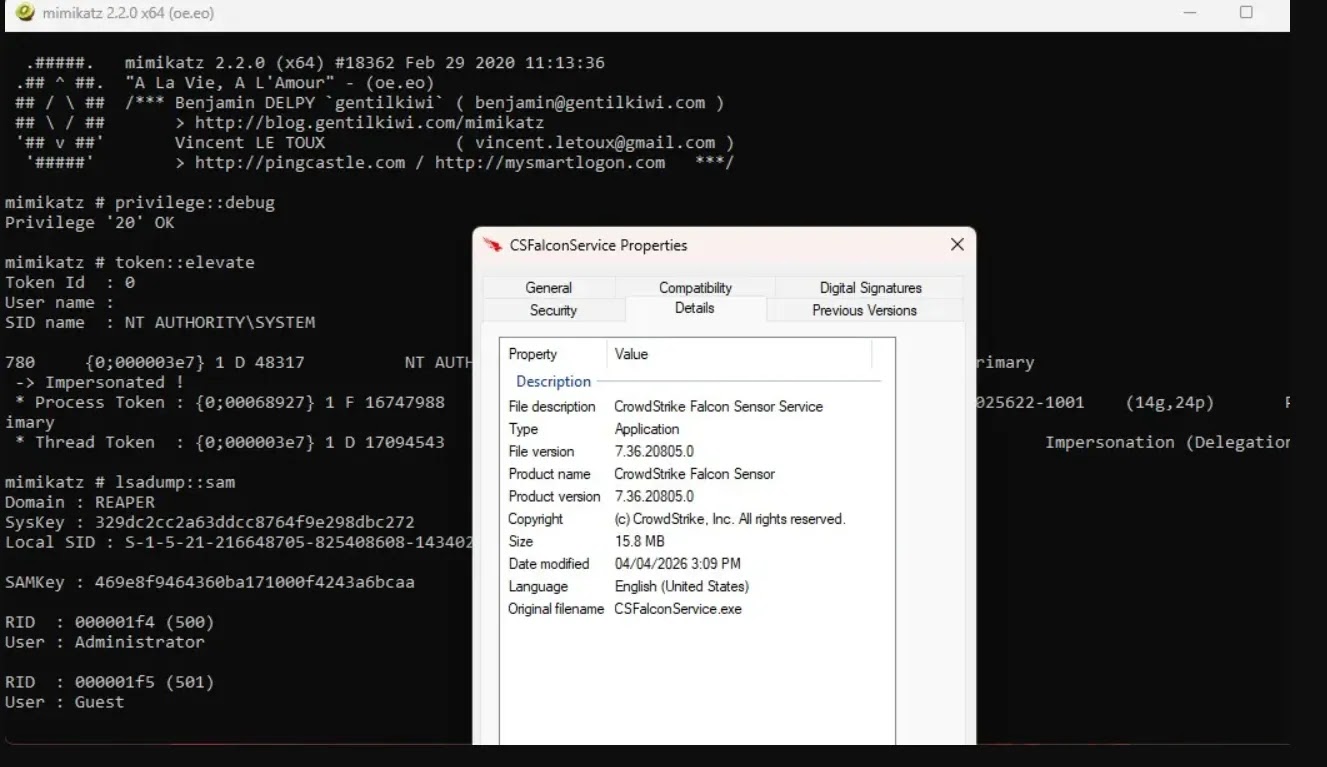
Task: Click the 'Domain : REAPER' console line
Action: tap(80, 502)
